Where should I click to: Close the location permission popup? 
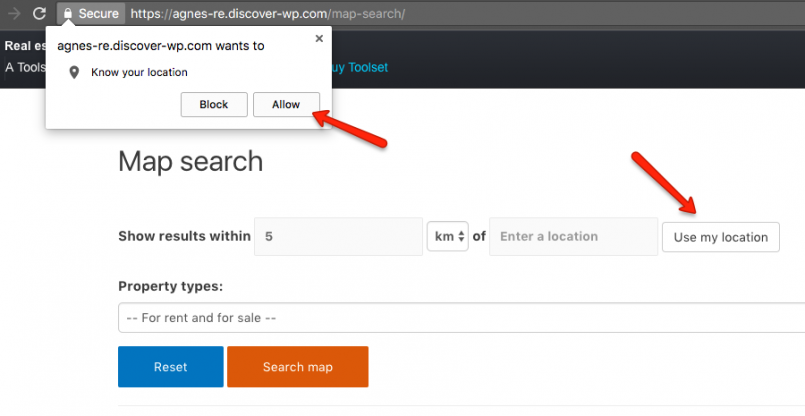[319, 39]
